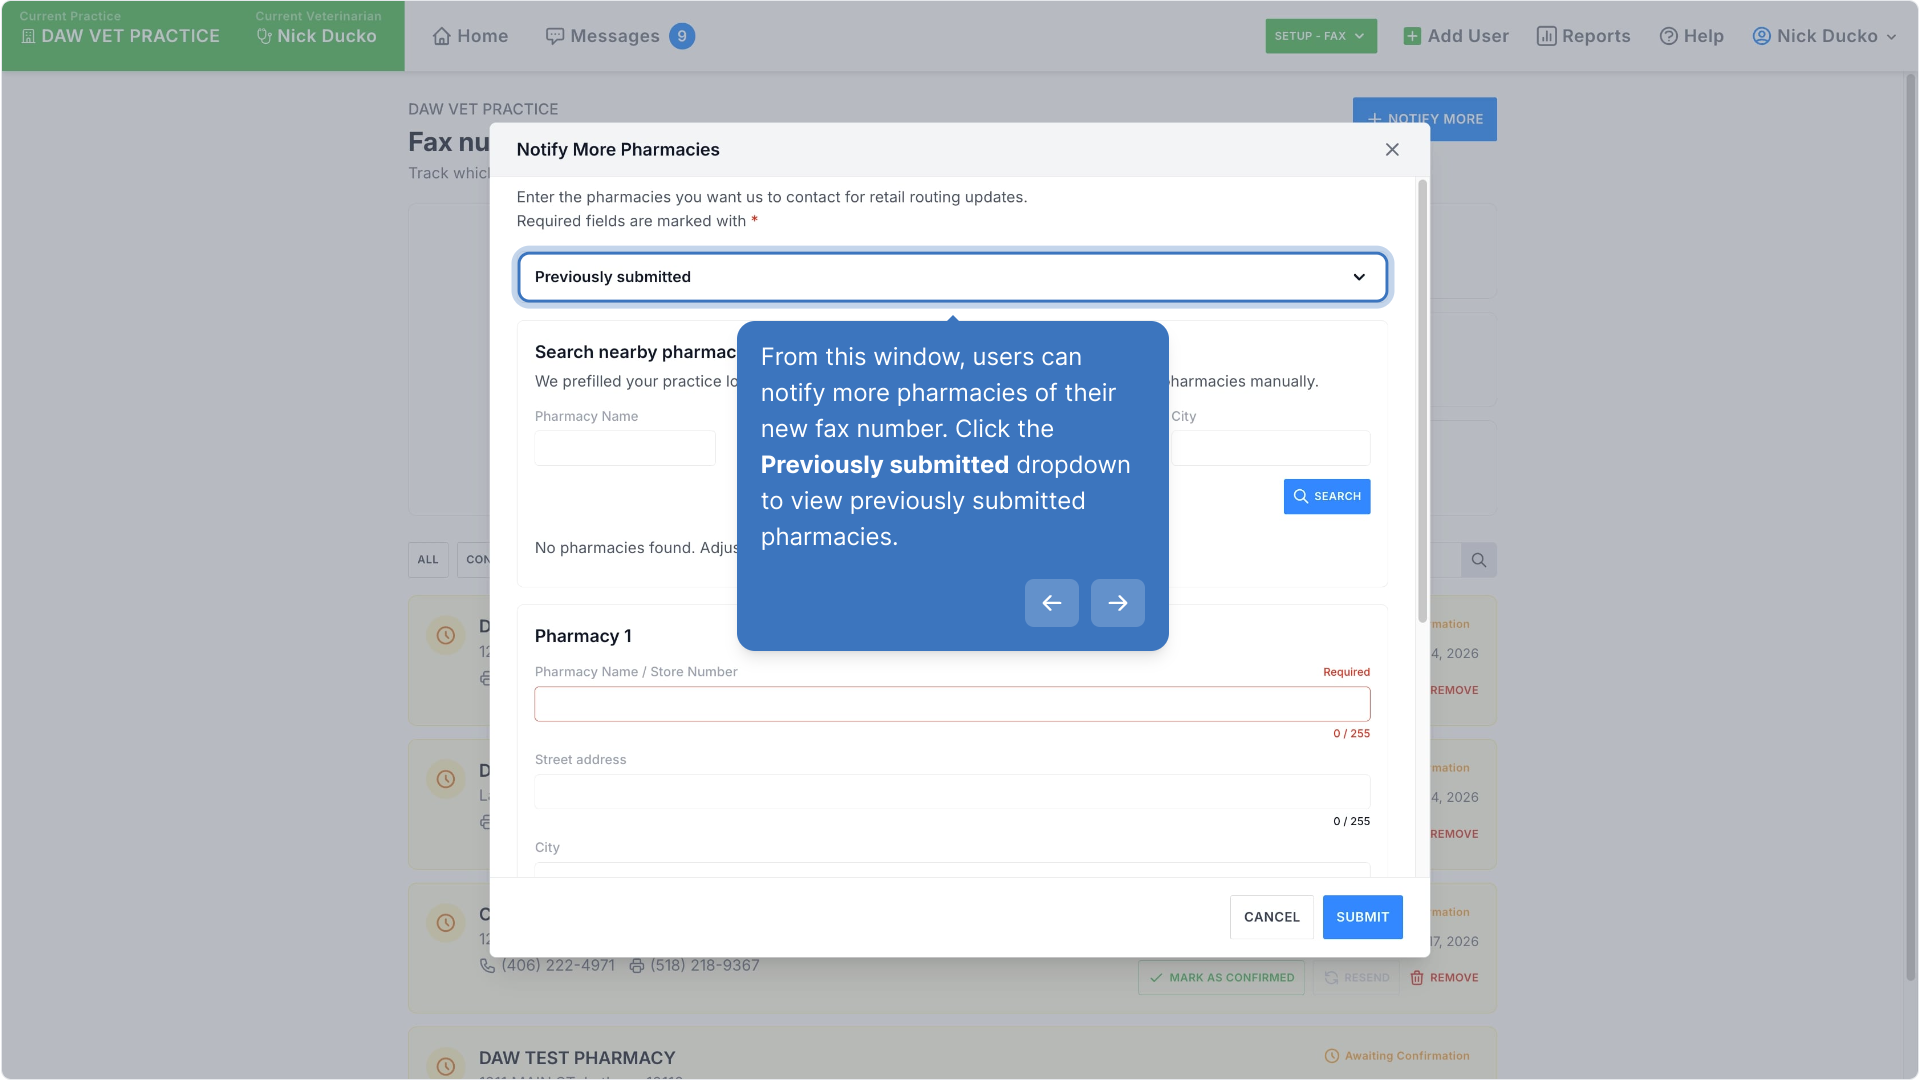Cancel the Notify More Pharmacies dialog
This screenshot has width=1920, height=1080.
coord(1272,917)
